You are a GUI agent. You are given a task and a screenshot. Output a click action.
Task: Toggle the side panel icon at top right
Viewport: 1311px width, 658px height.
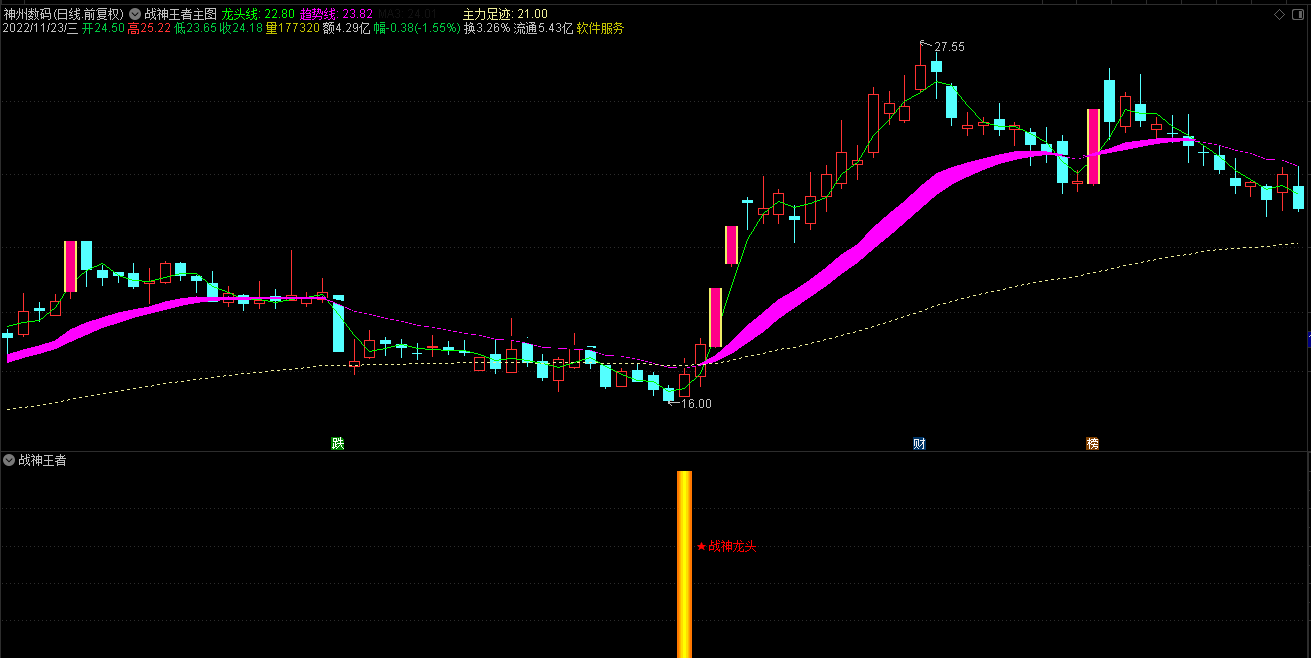(x=1298, y=14)
